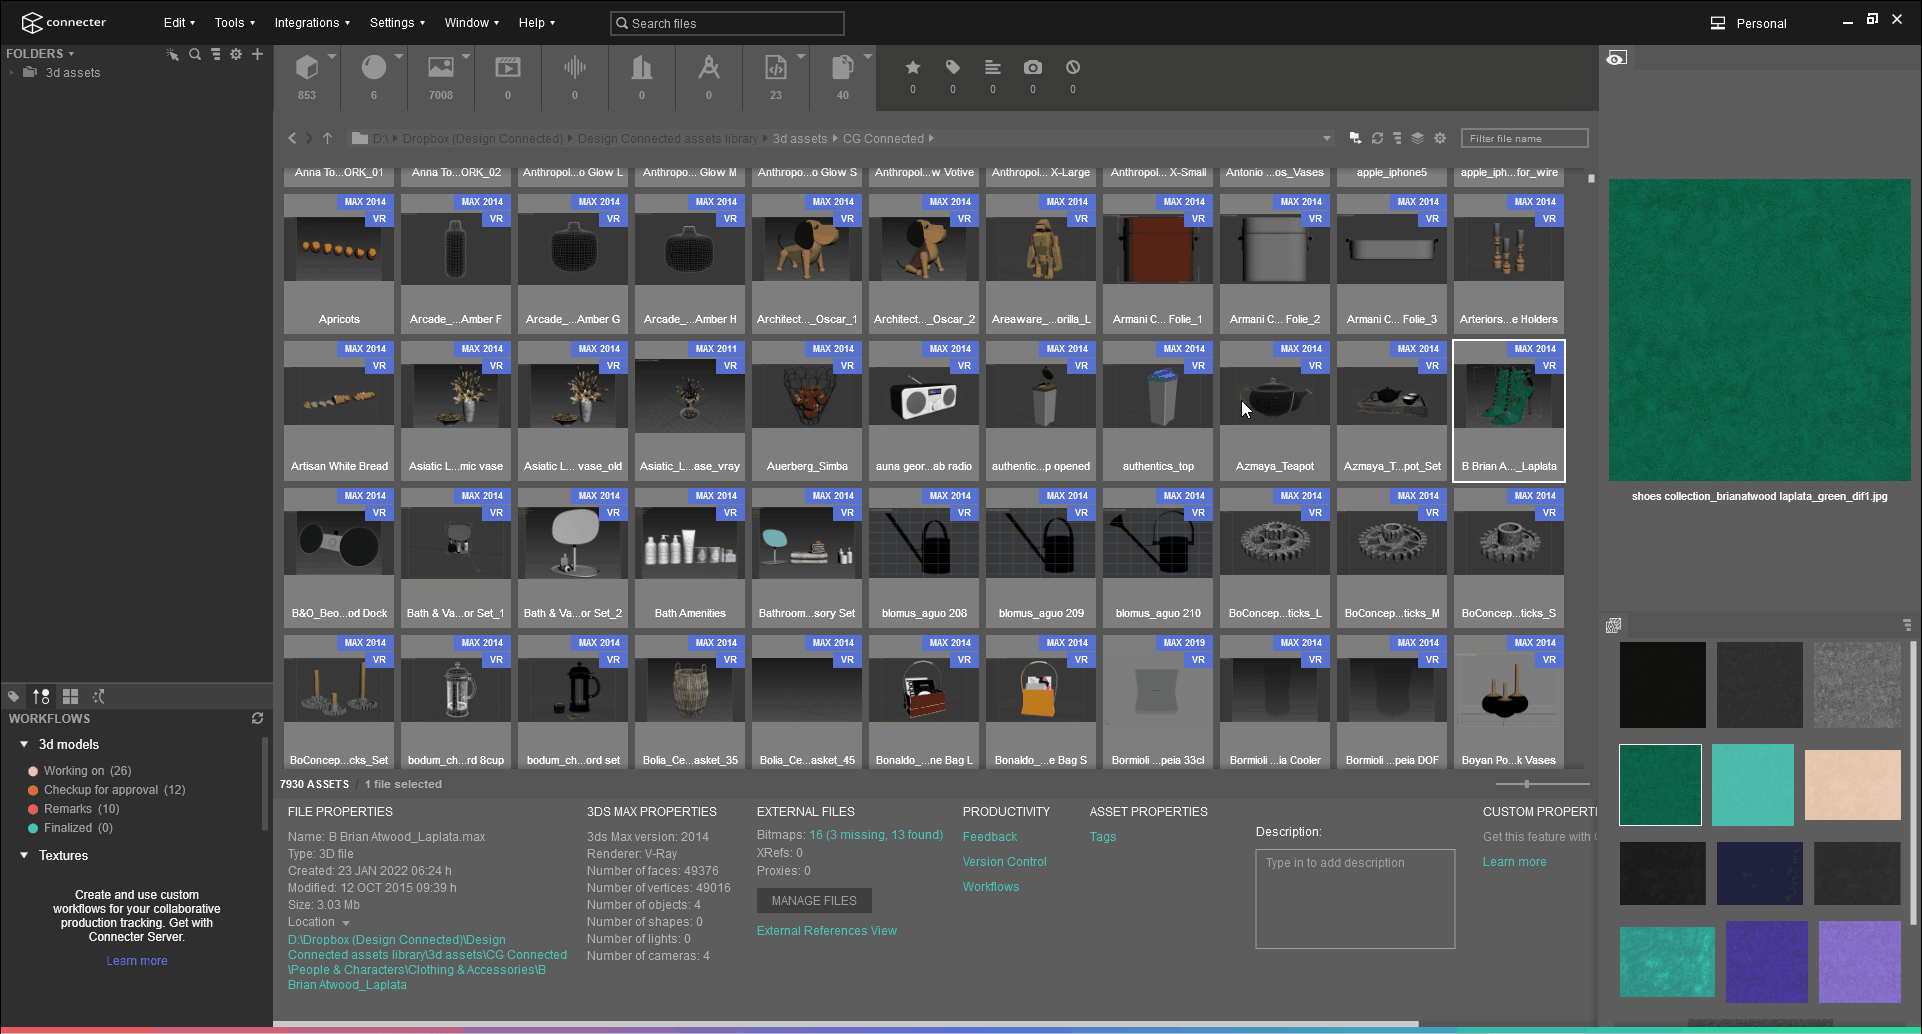
Task: Filter by audio waveform icon
Action: [575, 68]
